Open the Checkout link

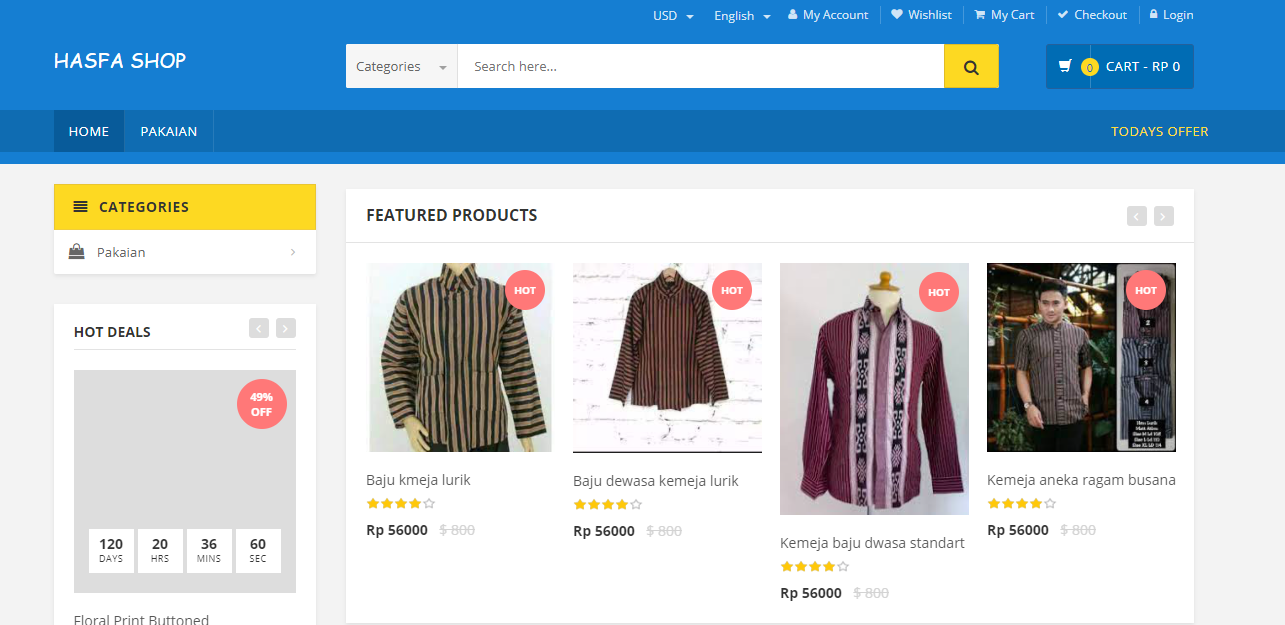pyautogui.click(x=1092, y=15)
